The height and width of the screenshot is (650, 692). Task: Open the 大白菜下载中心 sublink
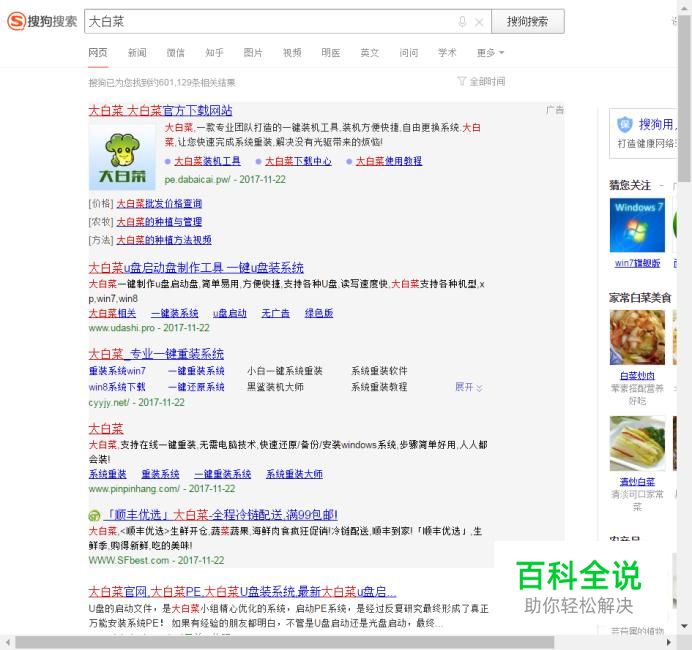[298, 161]
